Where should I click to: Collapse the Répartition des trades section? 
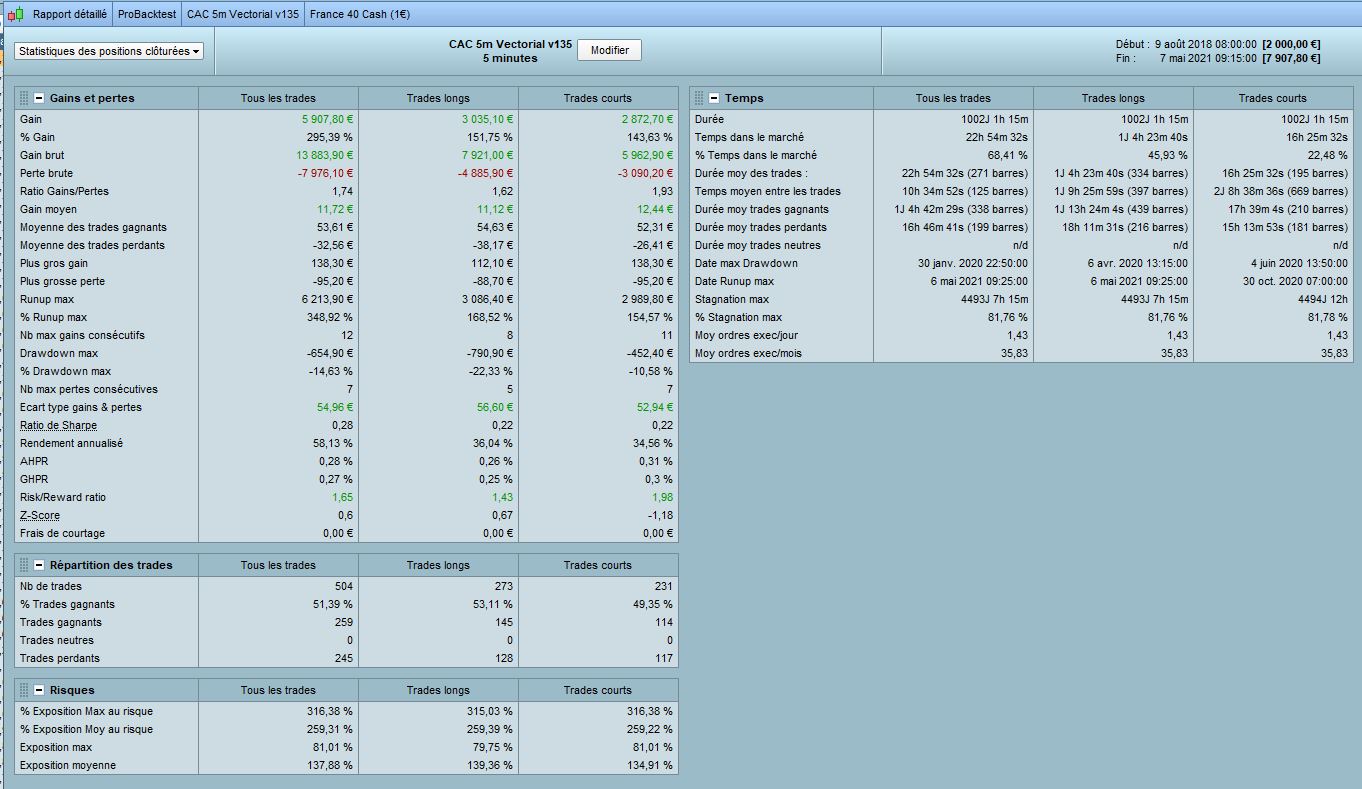39,565
